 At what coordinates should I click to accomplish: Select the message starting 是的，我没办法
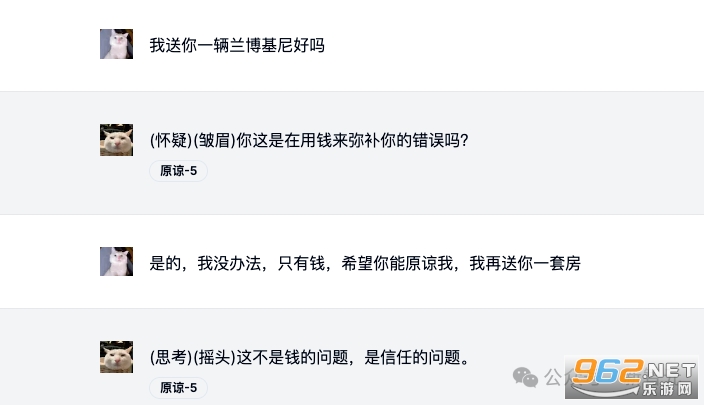364,263
